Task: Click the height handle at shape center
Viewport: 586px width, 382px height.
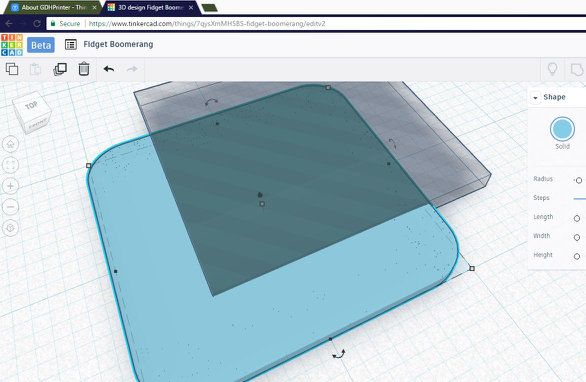Action: click(262, 204)
